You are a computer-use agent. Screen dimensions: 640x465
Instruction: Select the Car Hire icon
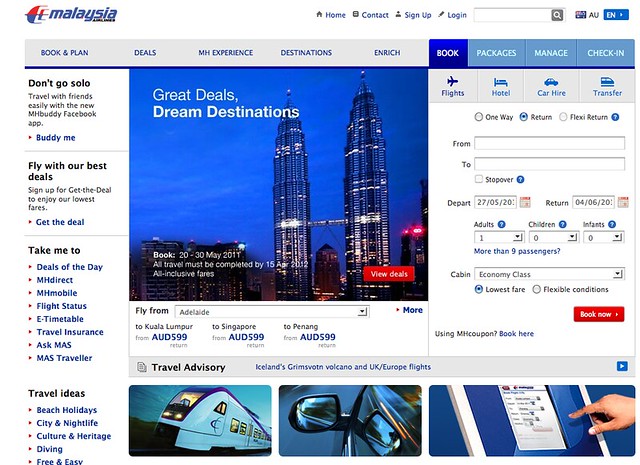coord(551,82)
